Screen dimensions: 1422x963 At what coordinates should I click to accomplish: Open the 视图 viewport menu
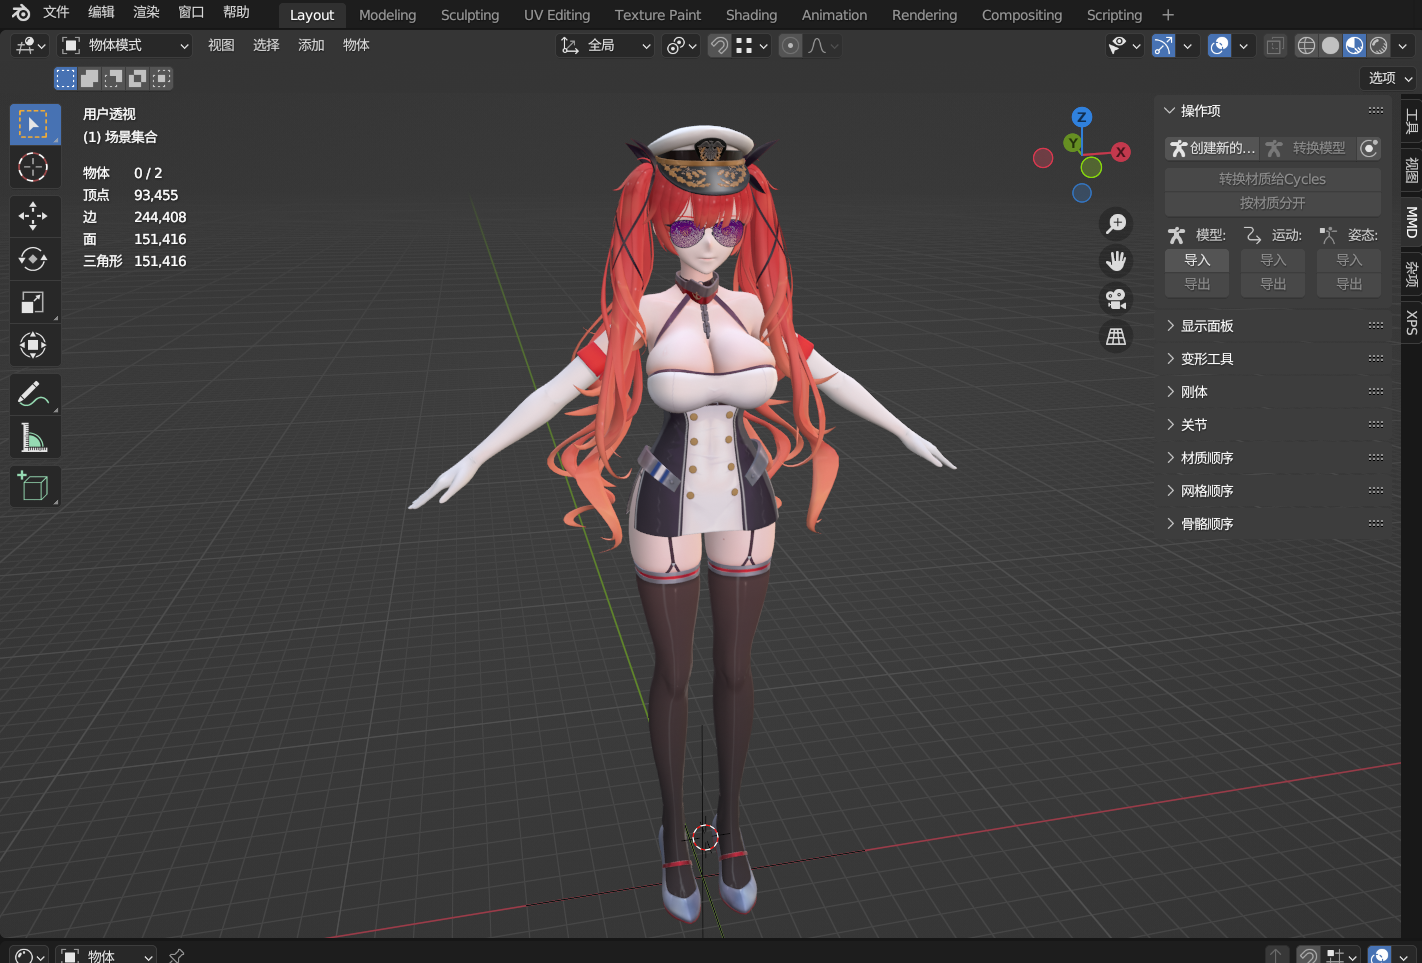tap(221, 46)
